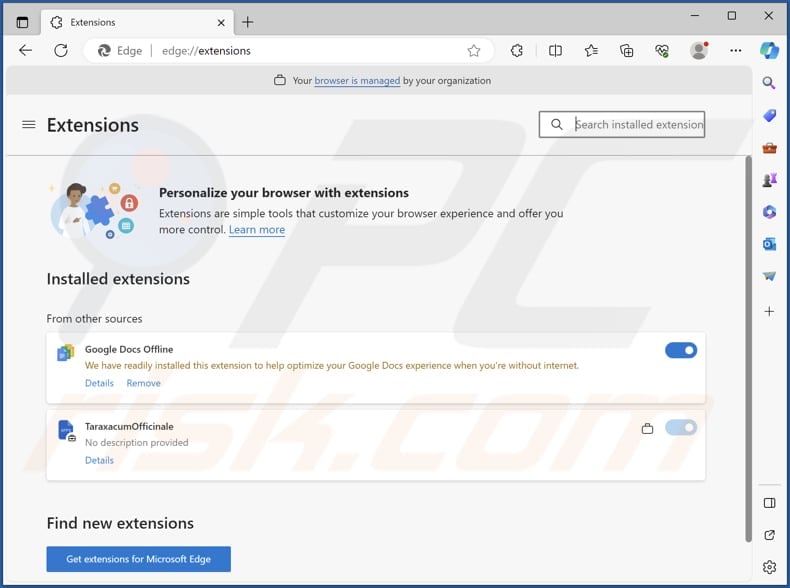The height and width of the screenshot is (588, 790).
Task: Focus the Search installed extensions field
Action: tap(622, 124)
